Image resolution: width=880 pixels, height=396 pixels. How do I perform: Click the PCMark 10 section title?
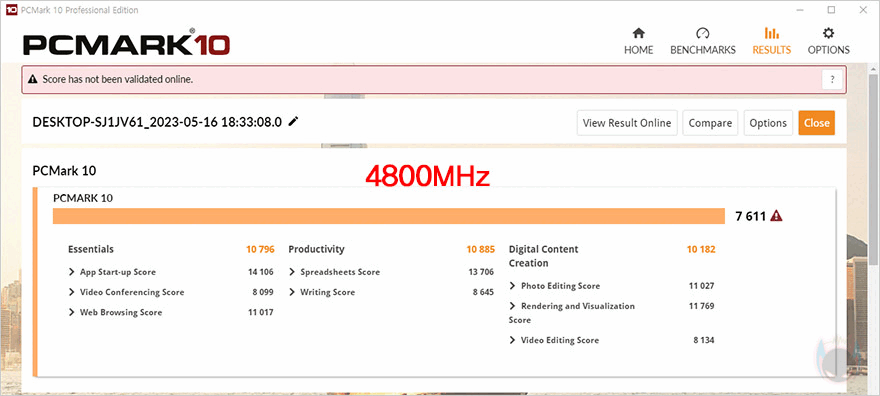tap(64, 171)
